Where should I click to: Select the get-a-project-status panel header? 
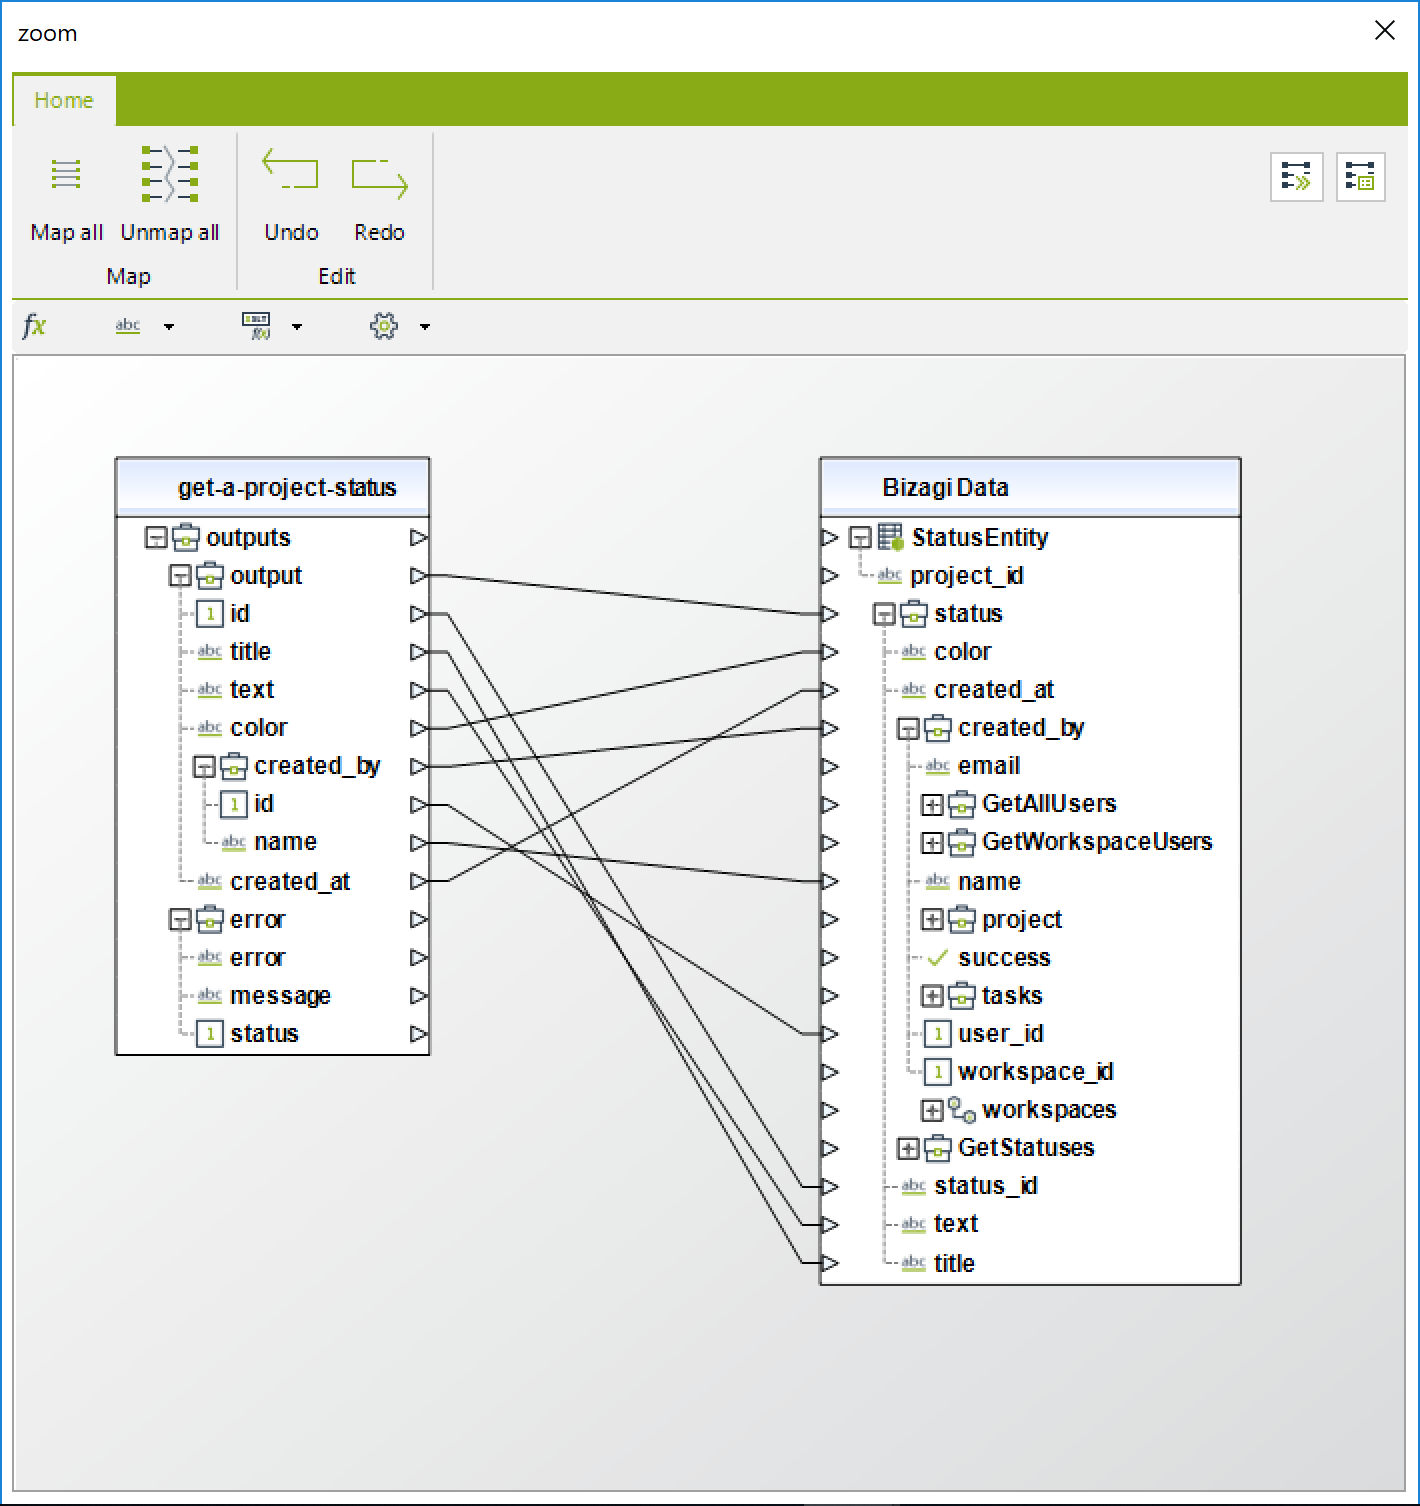tap(273, 488)
